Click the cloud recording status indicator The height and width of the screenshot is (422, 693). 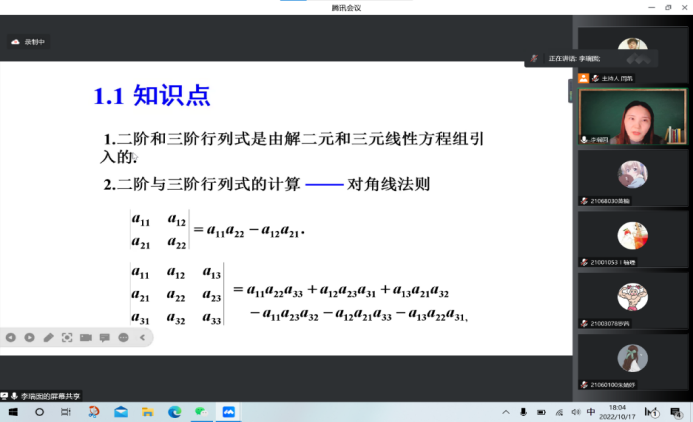click(28, 42)
